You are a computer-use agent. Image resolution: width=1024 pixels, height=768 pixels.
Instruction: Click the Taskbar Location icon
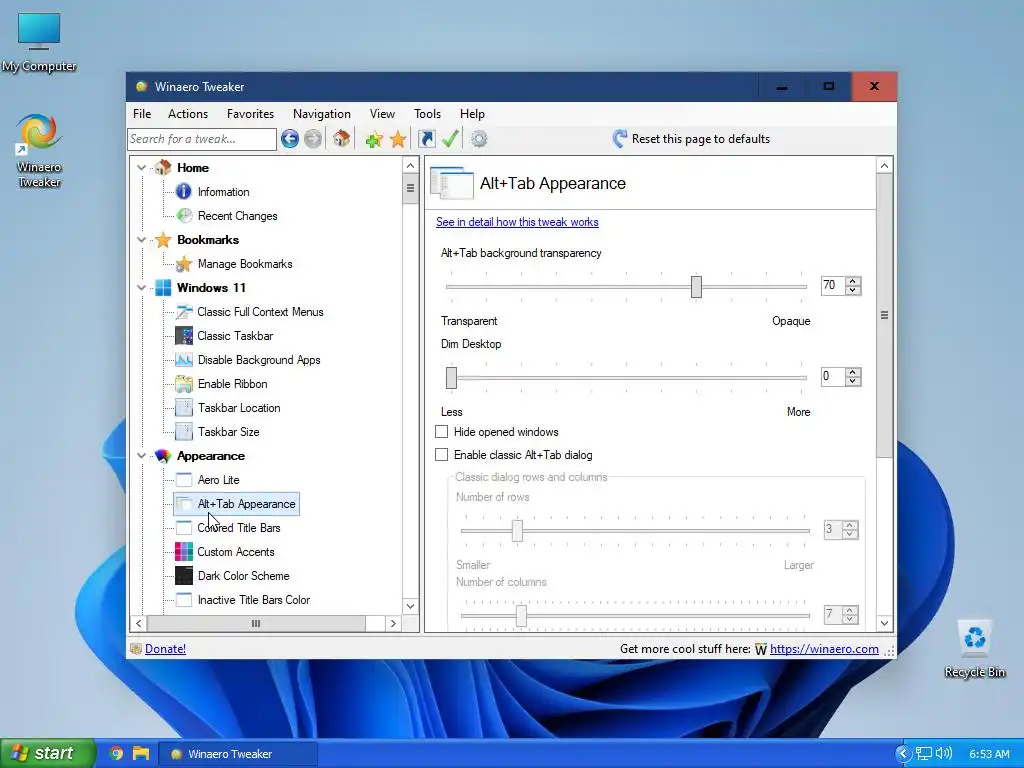pyautogui.click(x=184, y=408)
